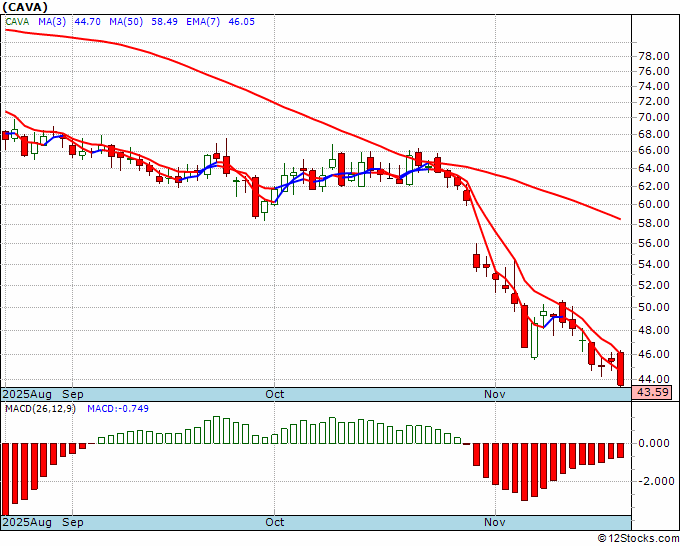680x546 pixels.
Task: Select the MA(50) legend label
Action: (x=126, y=22)
